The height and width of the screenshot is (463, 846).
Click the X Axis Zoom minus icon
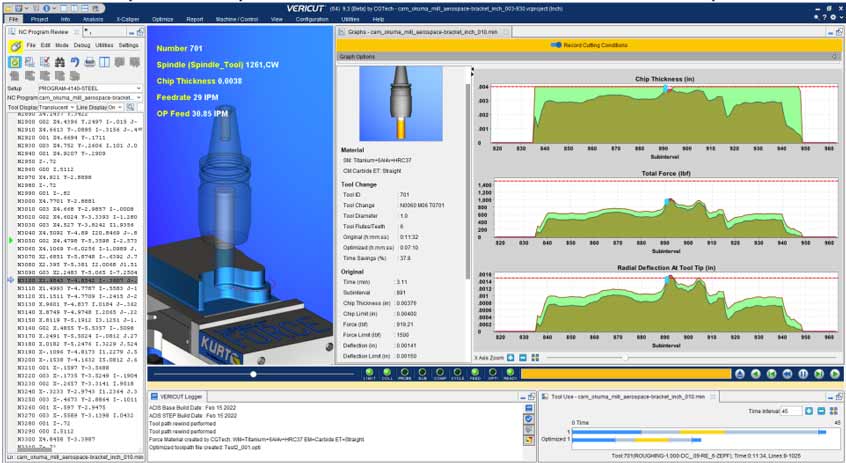pyautogui.click(x=523, y=357)
